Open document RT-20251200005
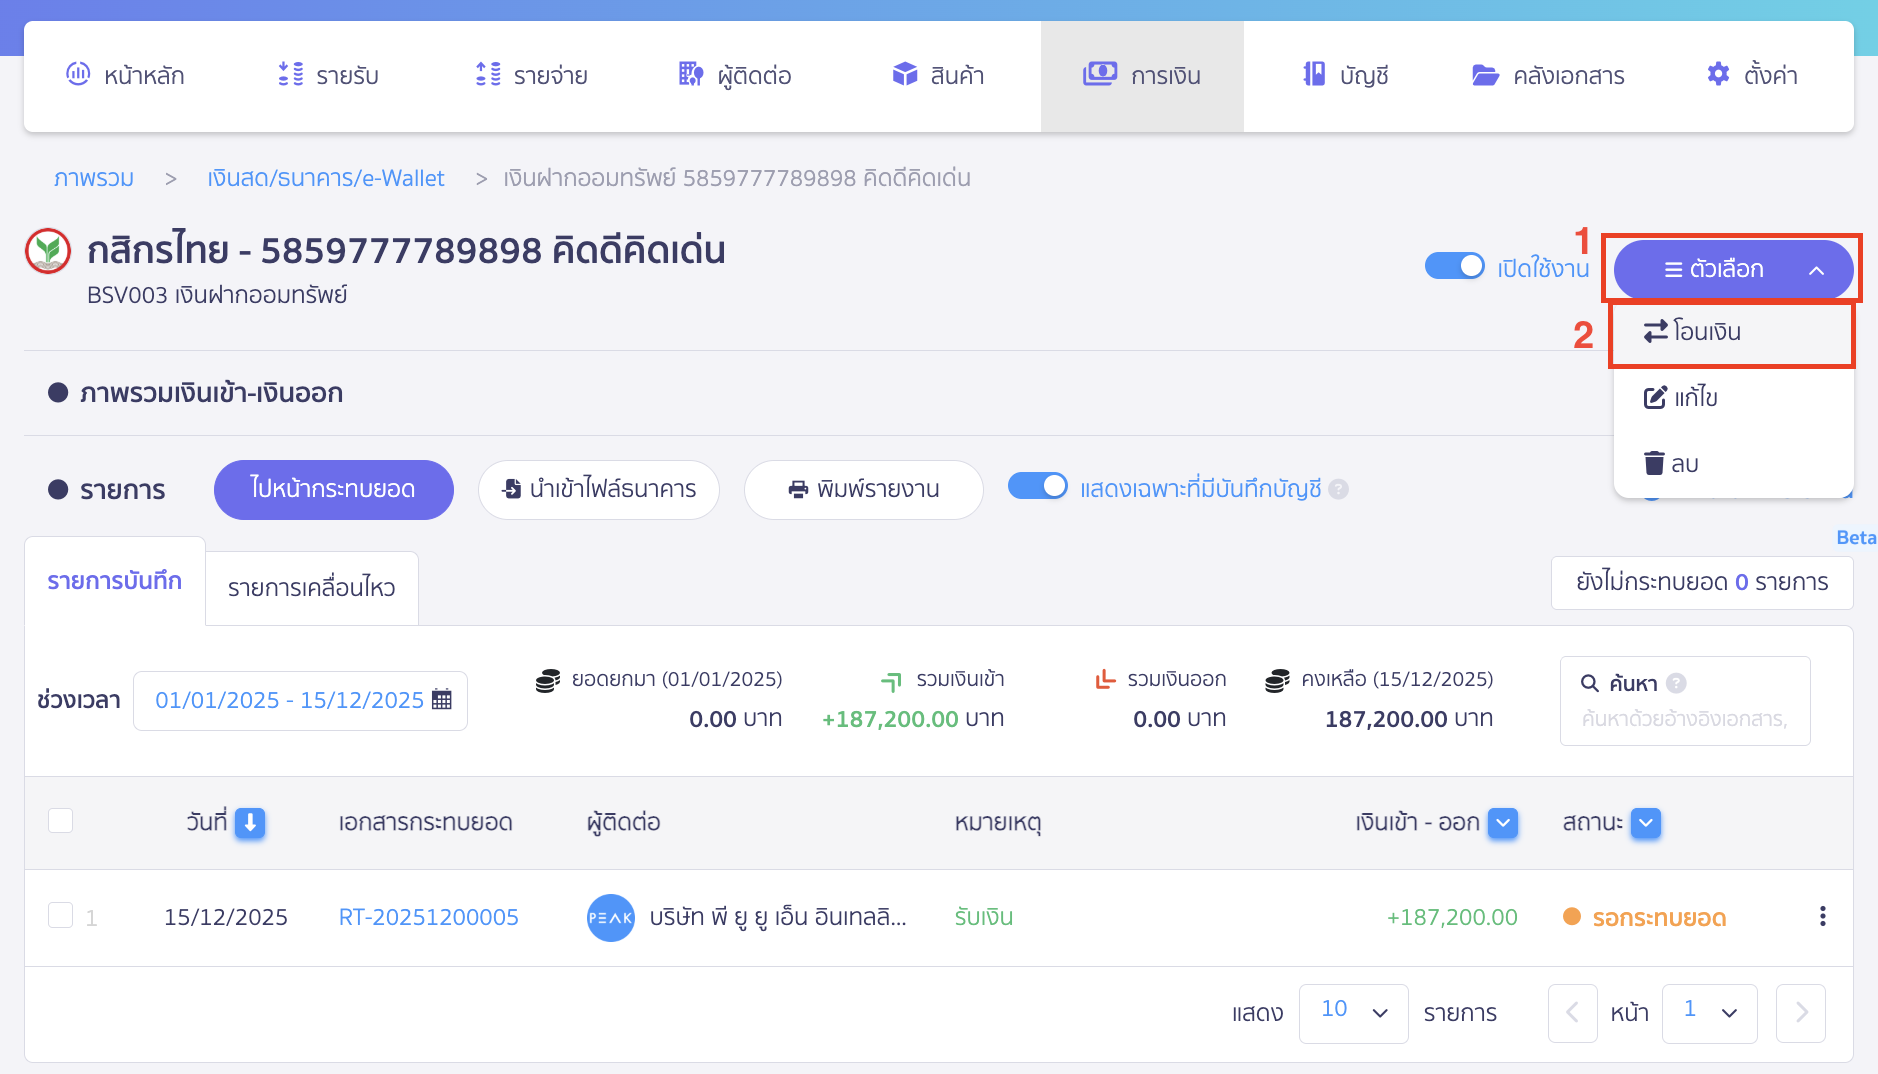1878x1074 pixels. point(429,916)
